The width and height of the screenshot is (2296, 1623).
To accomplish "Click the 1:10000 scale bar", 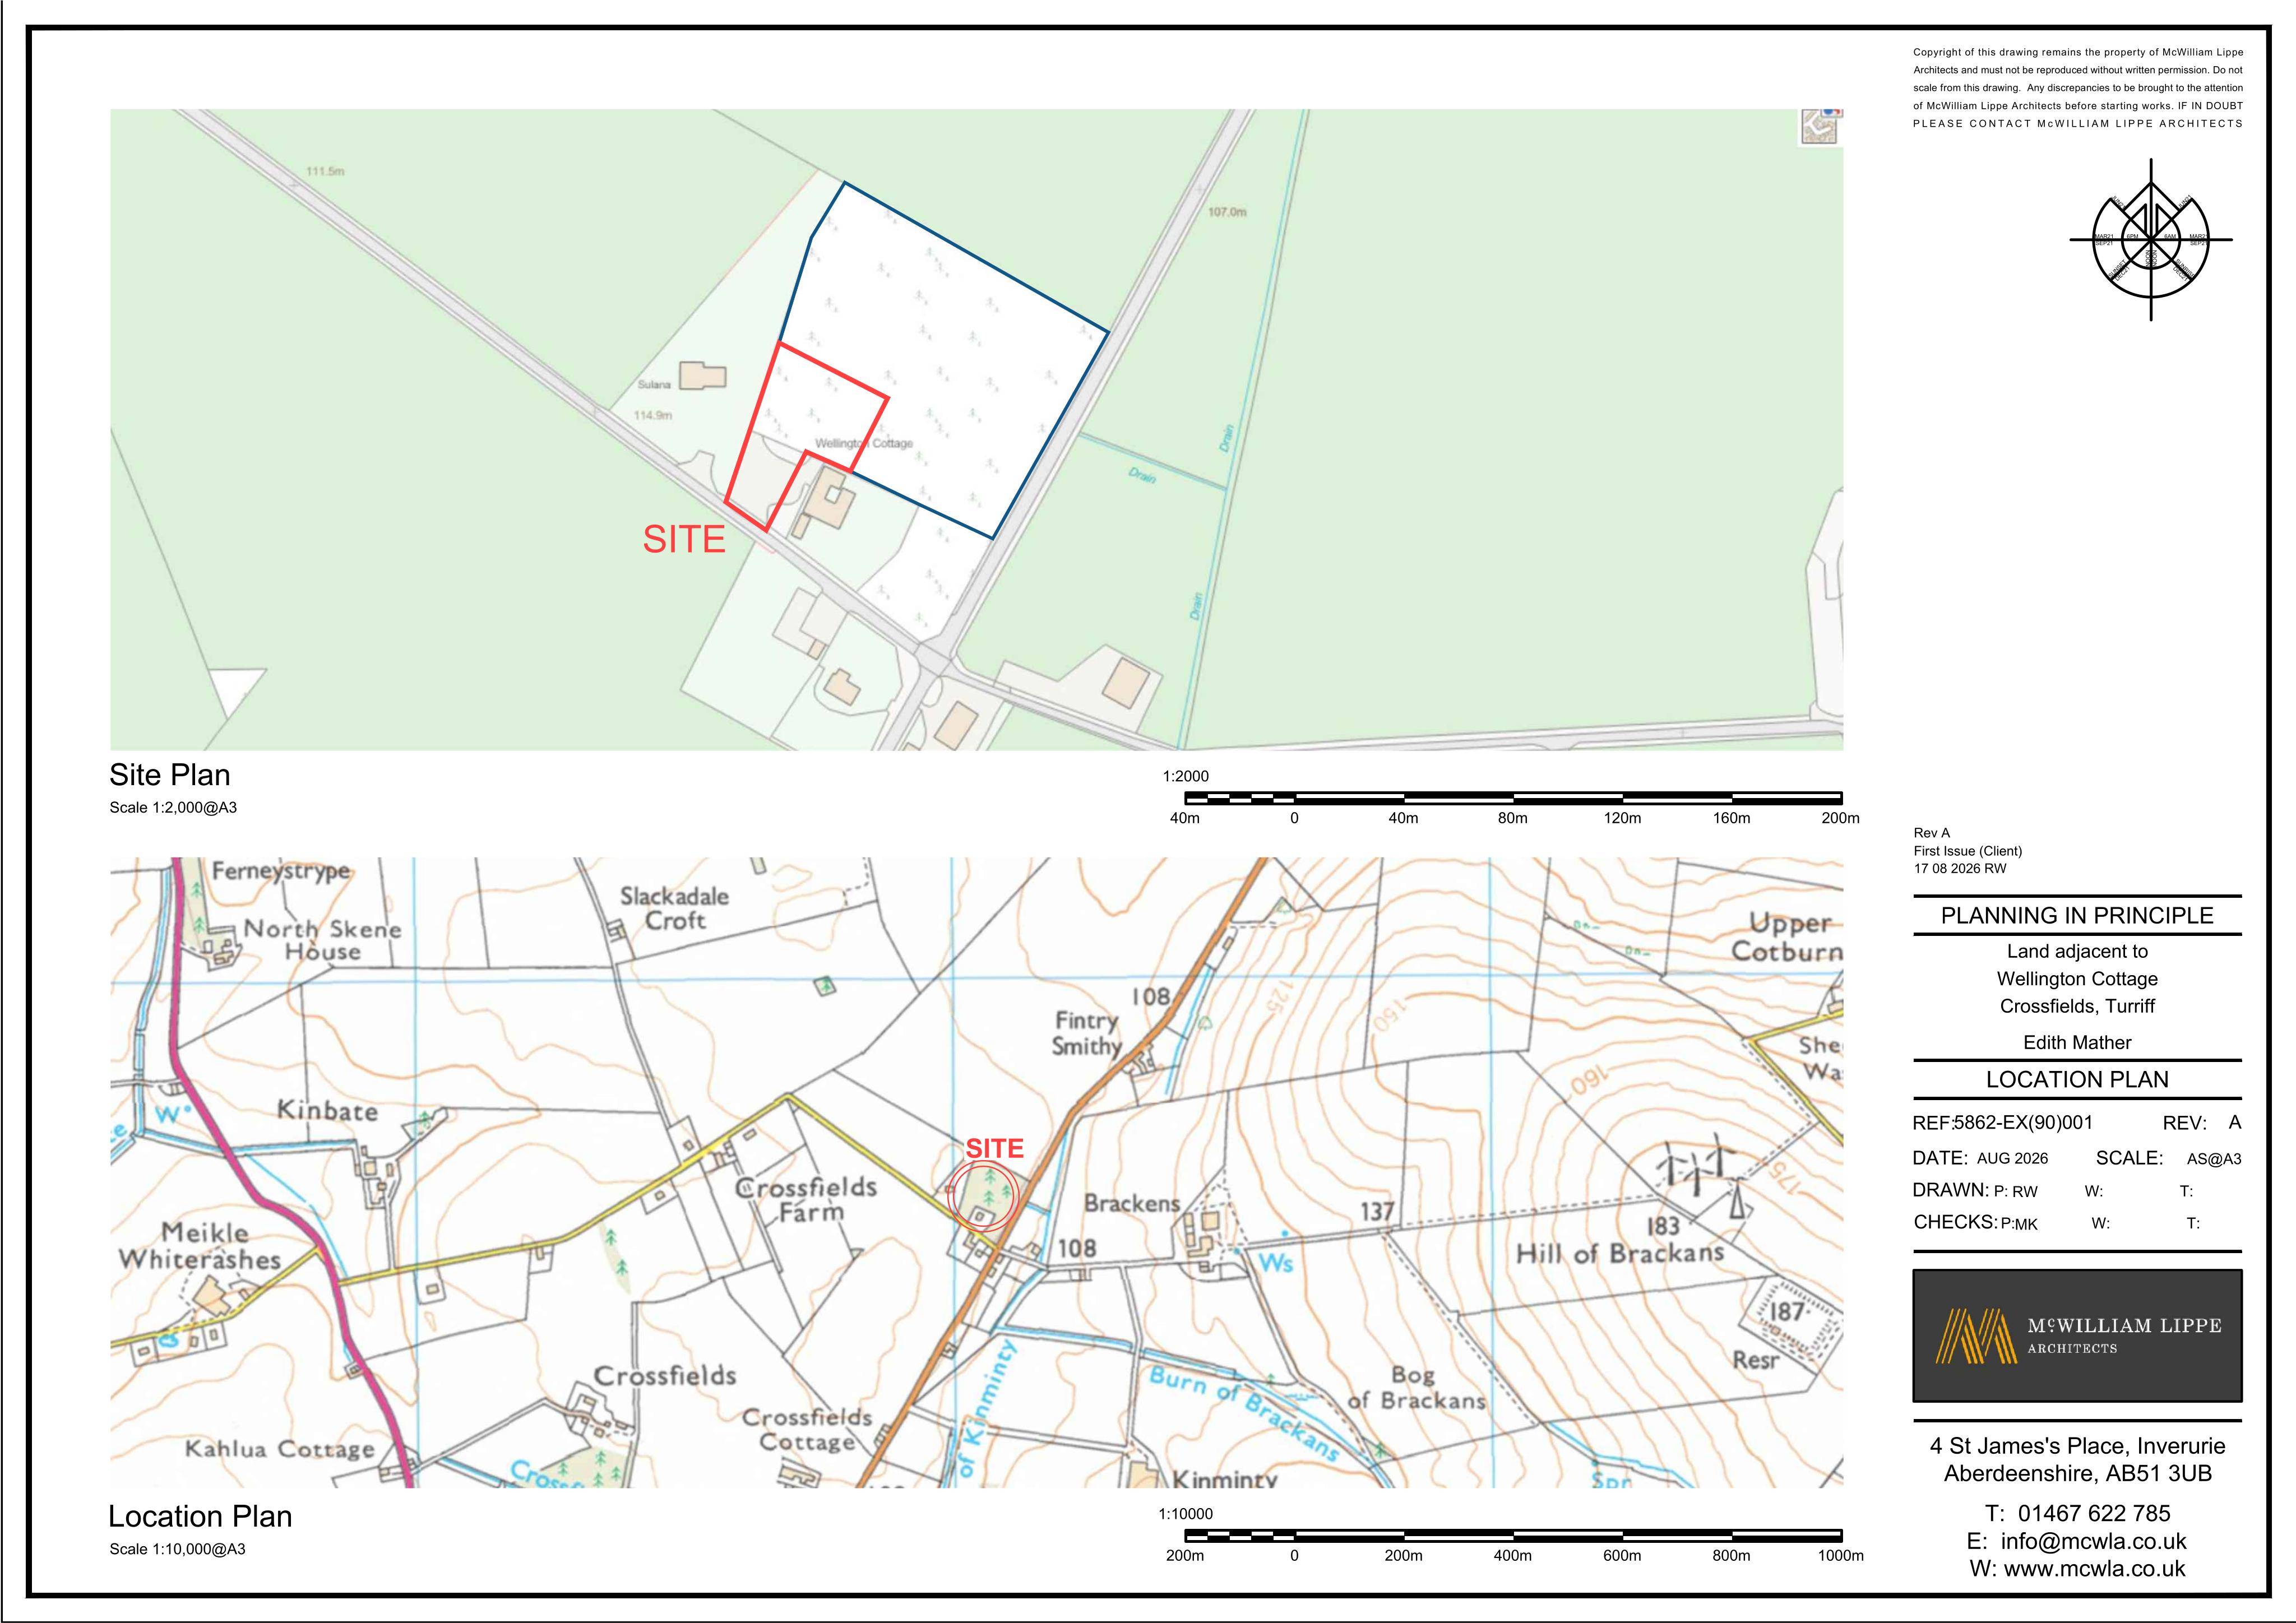I will pyautogui.click(x=1513, y=1535).
